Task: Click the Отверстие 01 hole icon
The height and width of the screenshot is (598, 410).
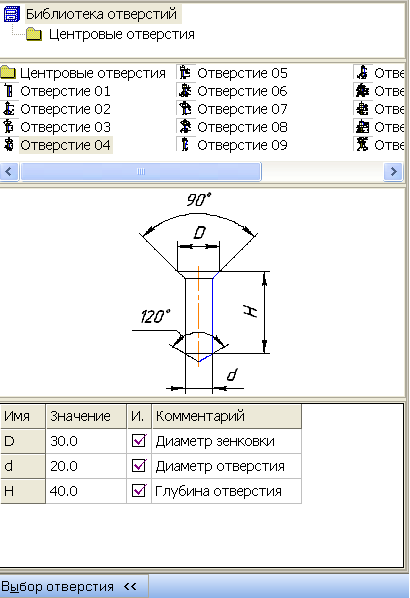Action: pyautogui.click(x=9, y=91)
